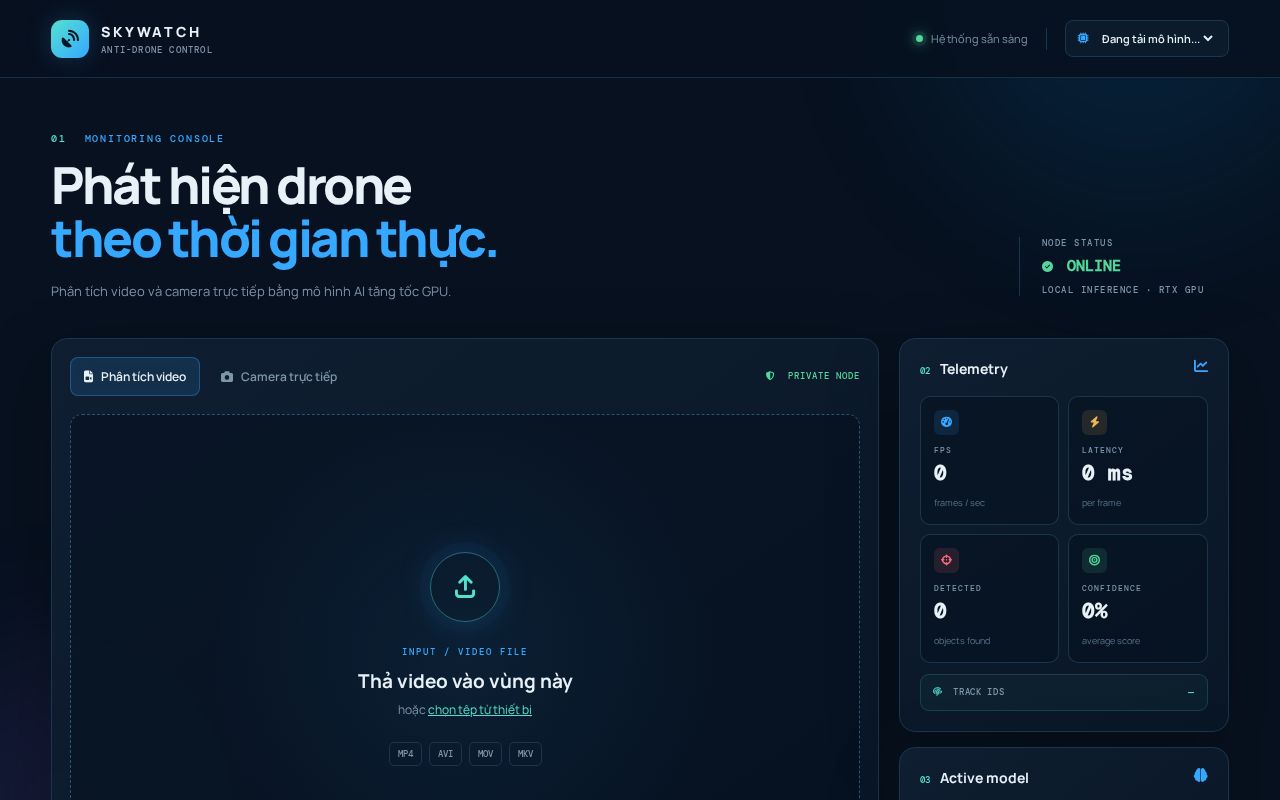
Task: Click the 'PRIVATE NODE' label
Action: (x=824, y=376)
